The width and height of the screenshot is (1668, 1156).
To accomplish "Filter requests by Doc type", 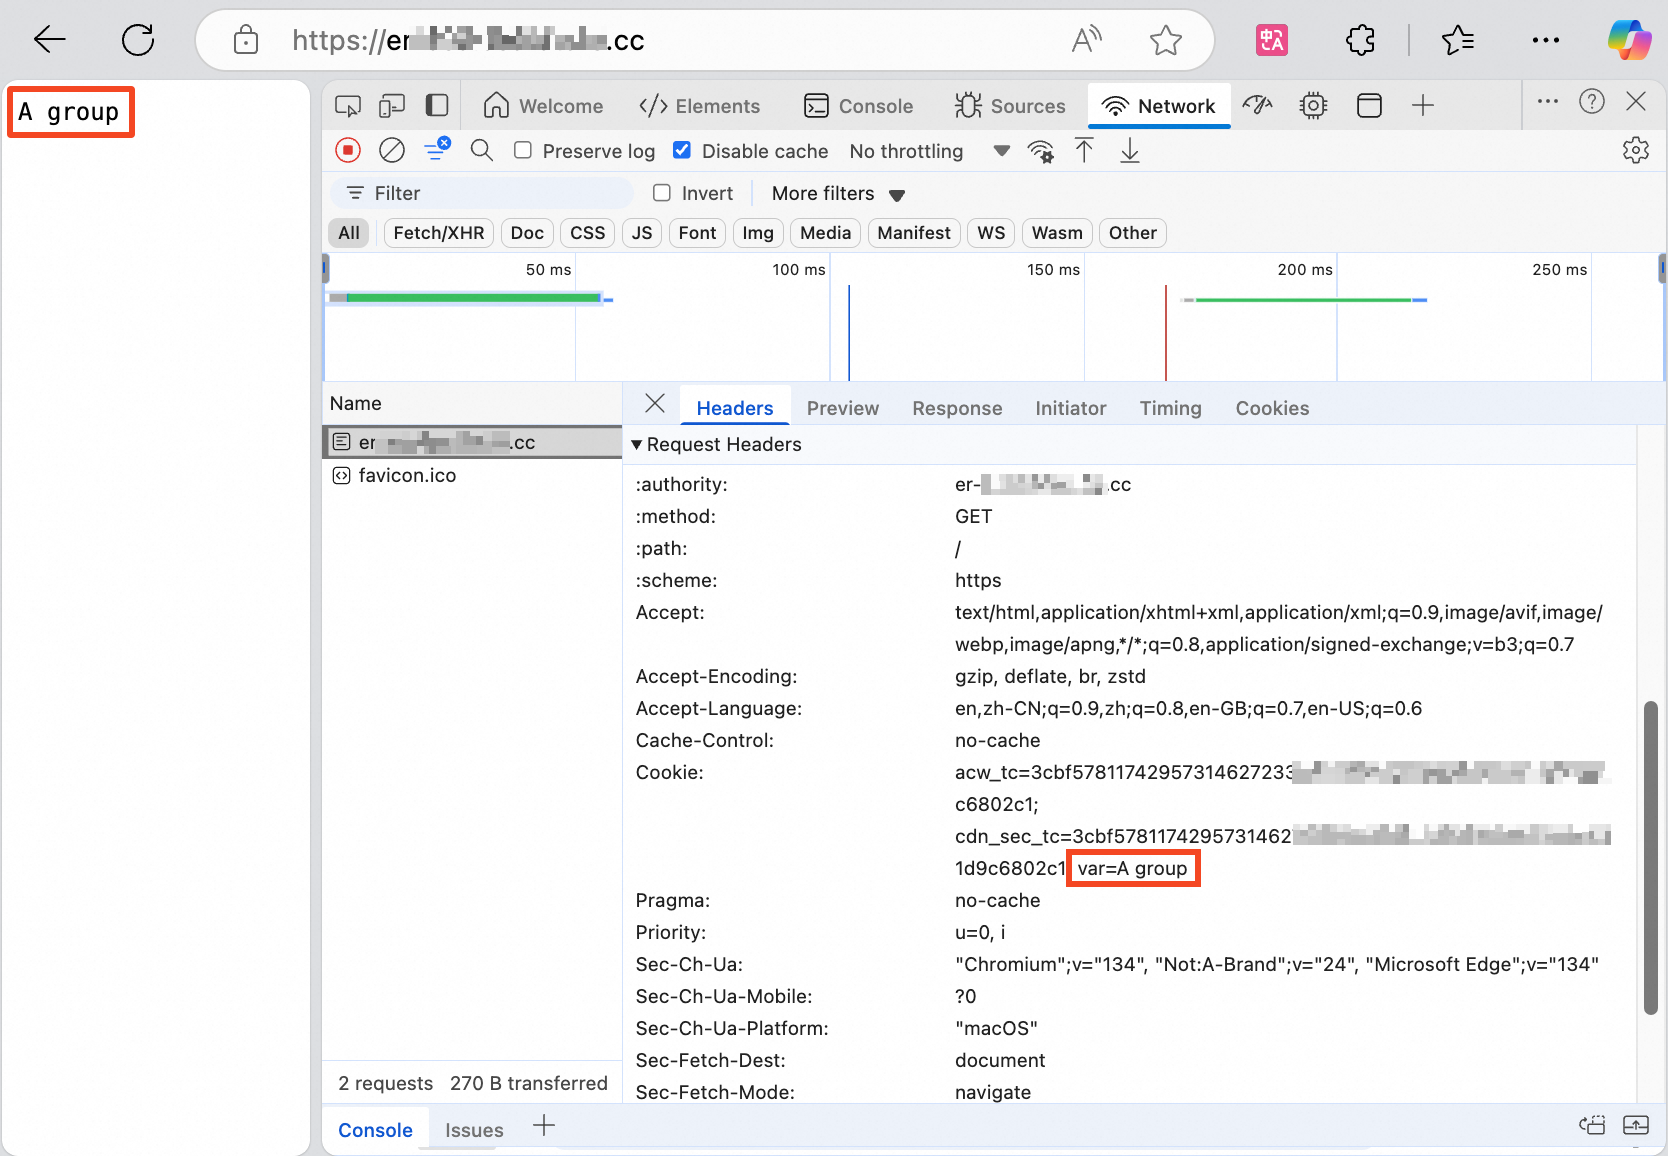I will click(x=527, y=233).
